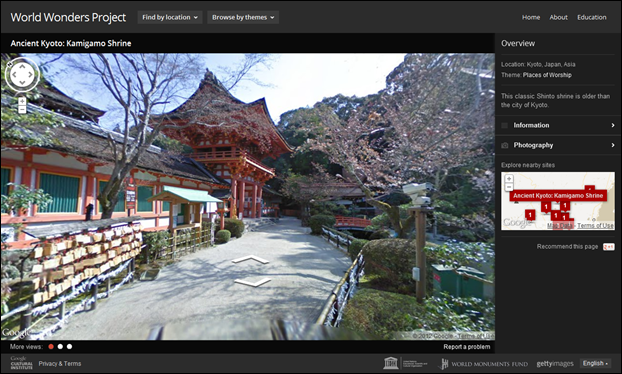Zoom in the Street View panorama
The height and width of the screenshot is (374, 622).
click(x=22, y=101)
